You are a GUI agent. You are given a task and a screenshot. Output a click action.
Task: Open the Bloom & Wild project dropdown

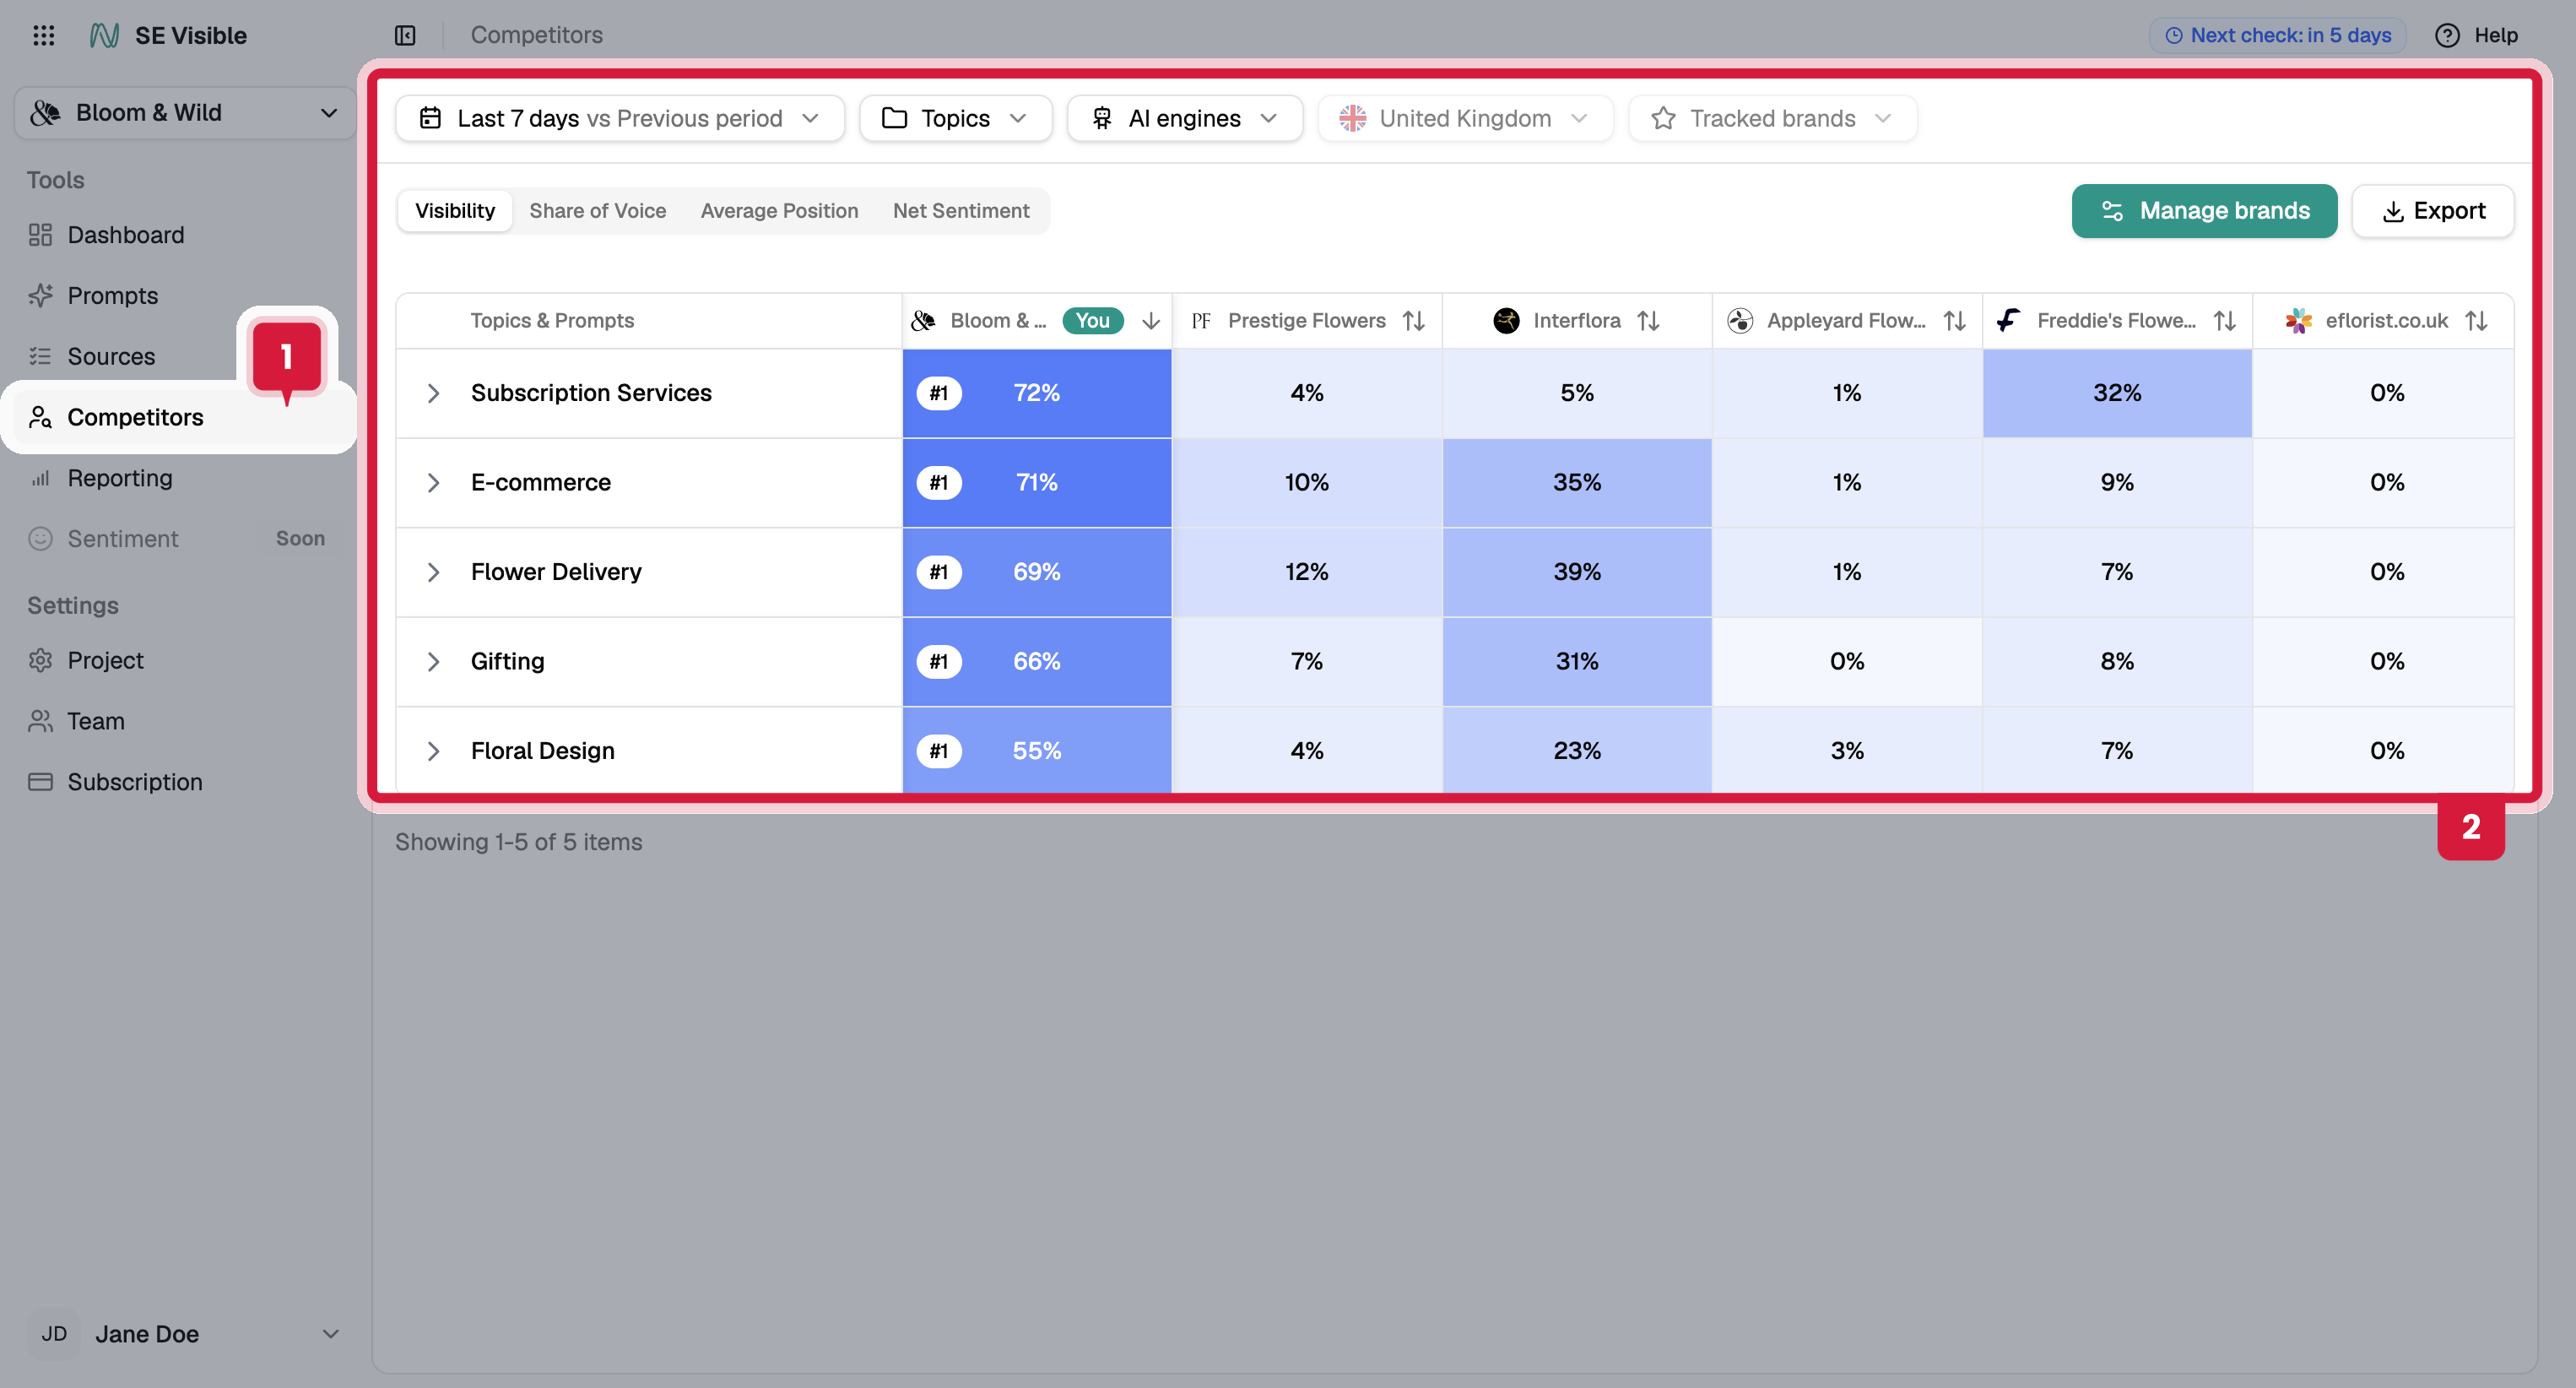(185, 113)
